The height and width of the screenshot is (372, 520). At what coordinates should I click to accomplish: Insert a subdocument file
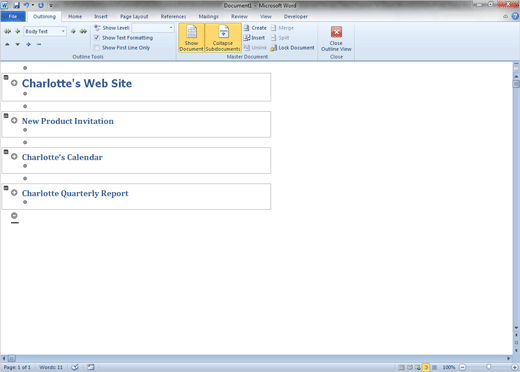pos(254,38)
